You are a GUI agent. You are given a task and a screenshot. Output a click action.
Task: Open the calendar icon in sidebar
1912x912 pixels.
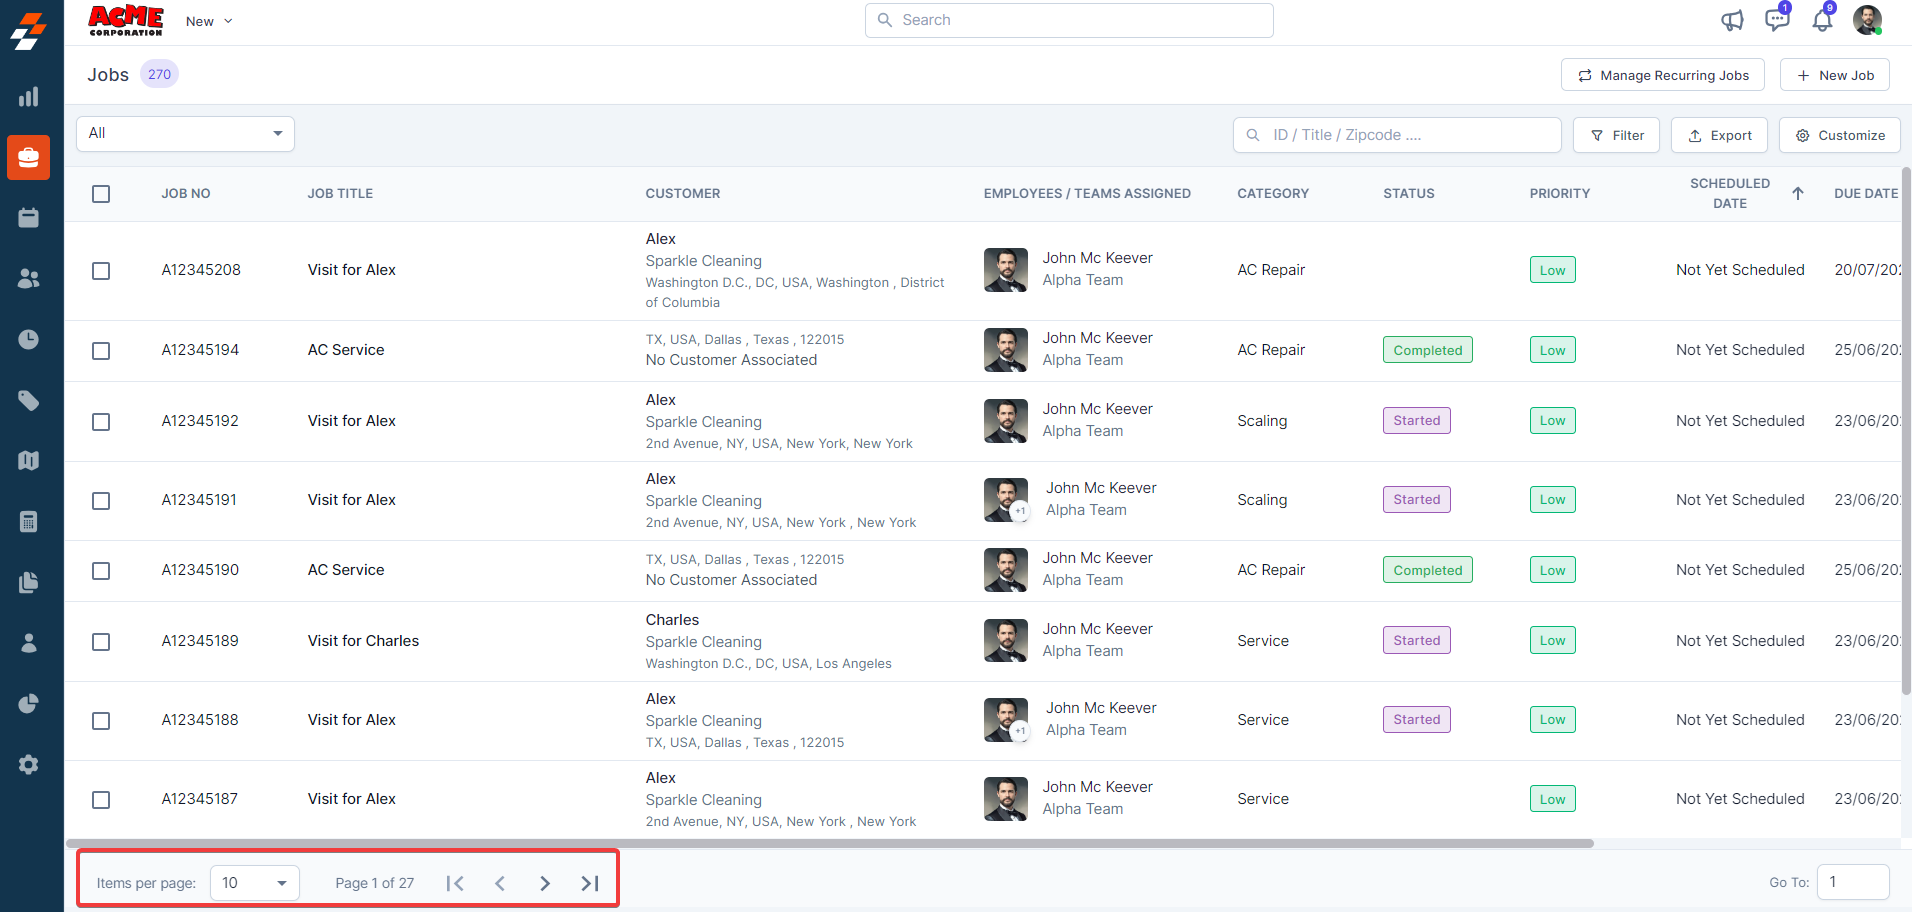click(28, 218)
